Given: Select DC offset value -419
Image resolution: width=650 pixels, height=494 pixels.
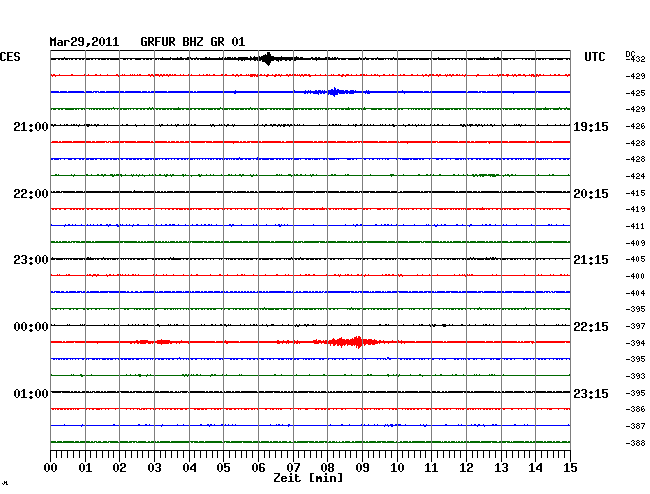Looking at the screenshot, I should point(635,209).
